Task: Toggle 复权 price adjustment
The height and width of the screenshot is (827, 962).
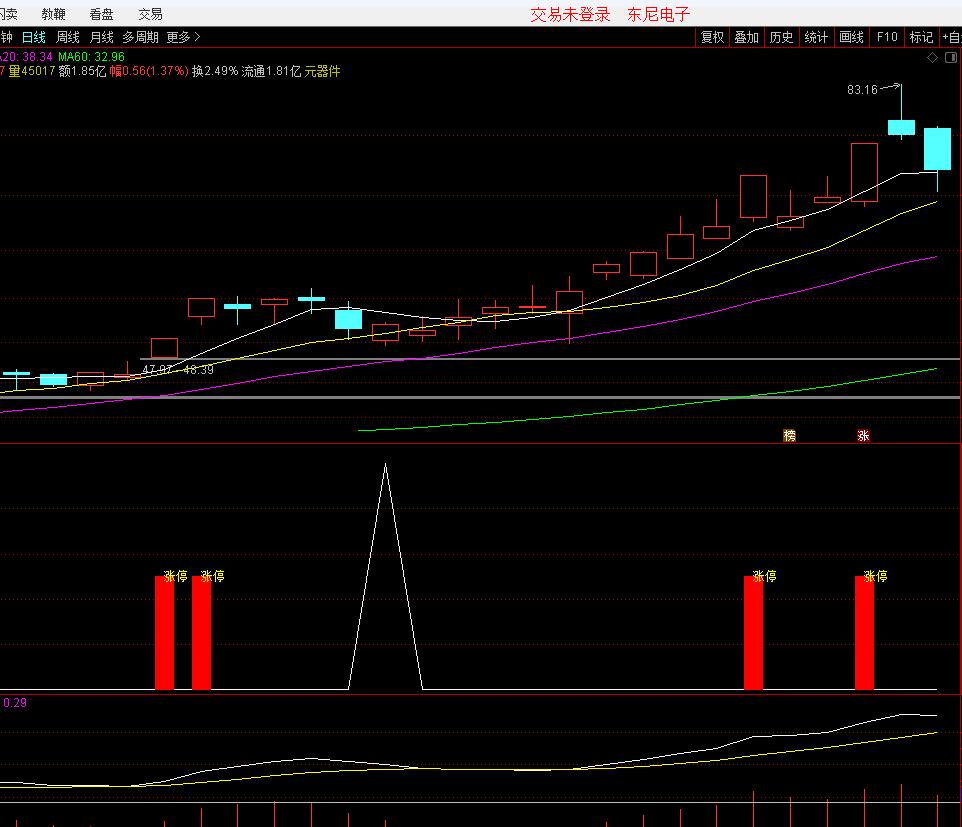Action: (x=712, y=37)
